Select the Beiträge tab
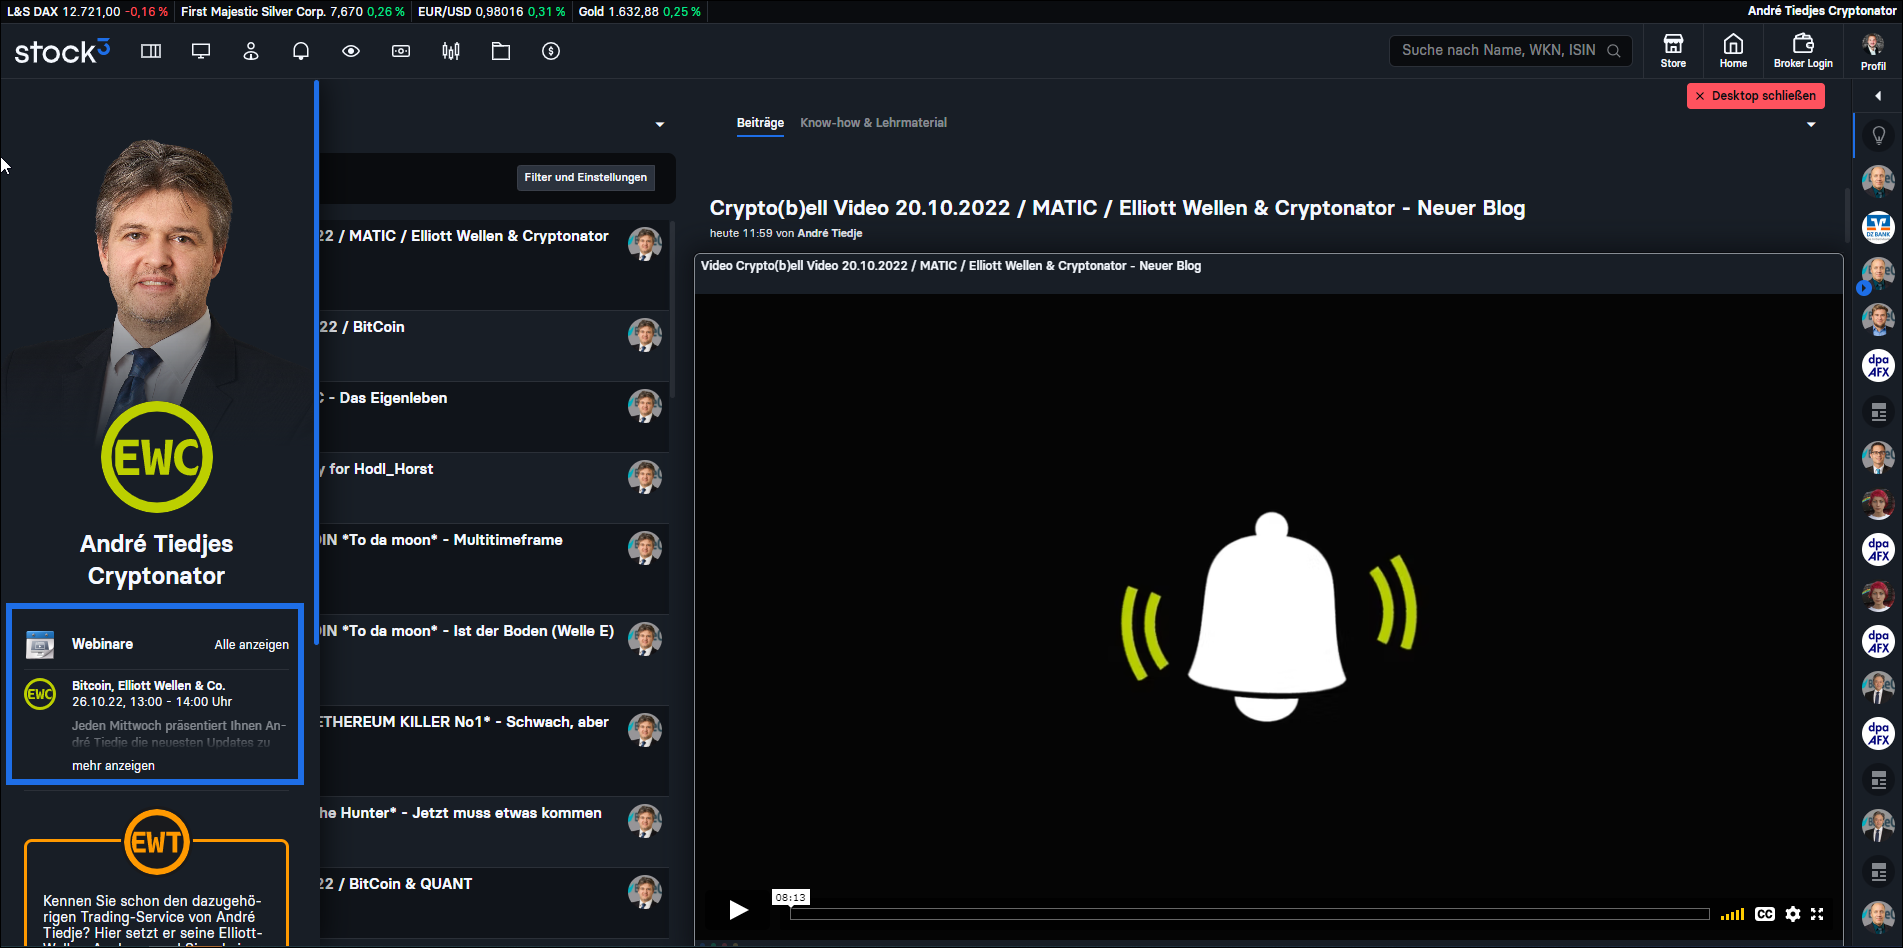1903x948 pixels. click(760, 123)
